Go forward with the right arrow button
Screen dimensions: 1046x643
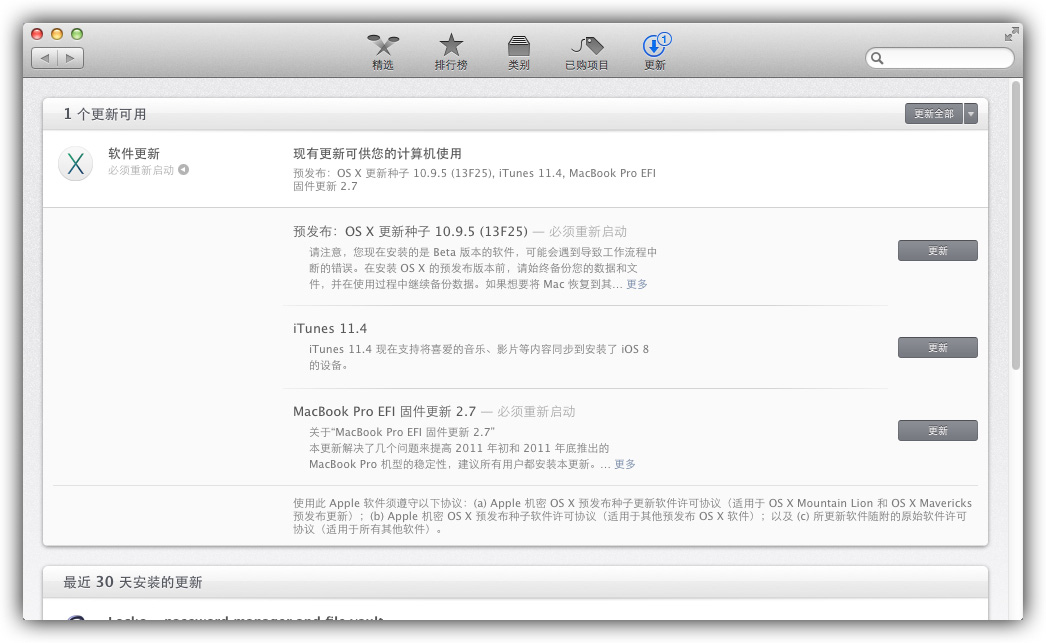click(x=71, y=58)
